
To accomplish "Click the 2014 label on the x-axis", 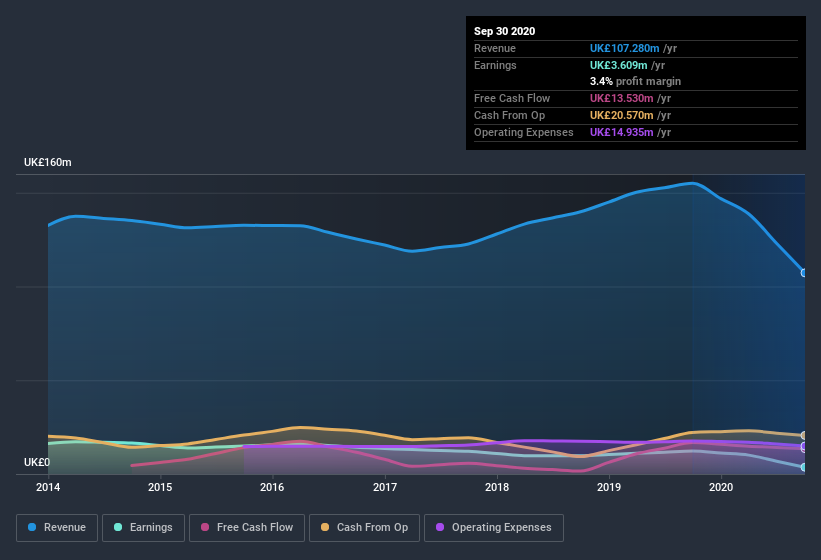I will (47, 487).
